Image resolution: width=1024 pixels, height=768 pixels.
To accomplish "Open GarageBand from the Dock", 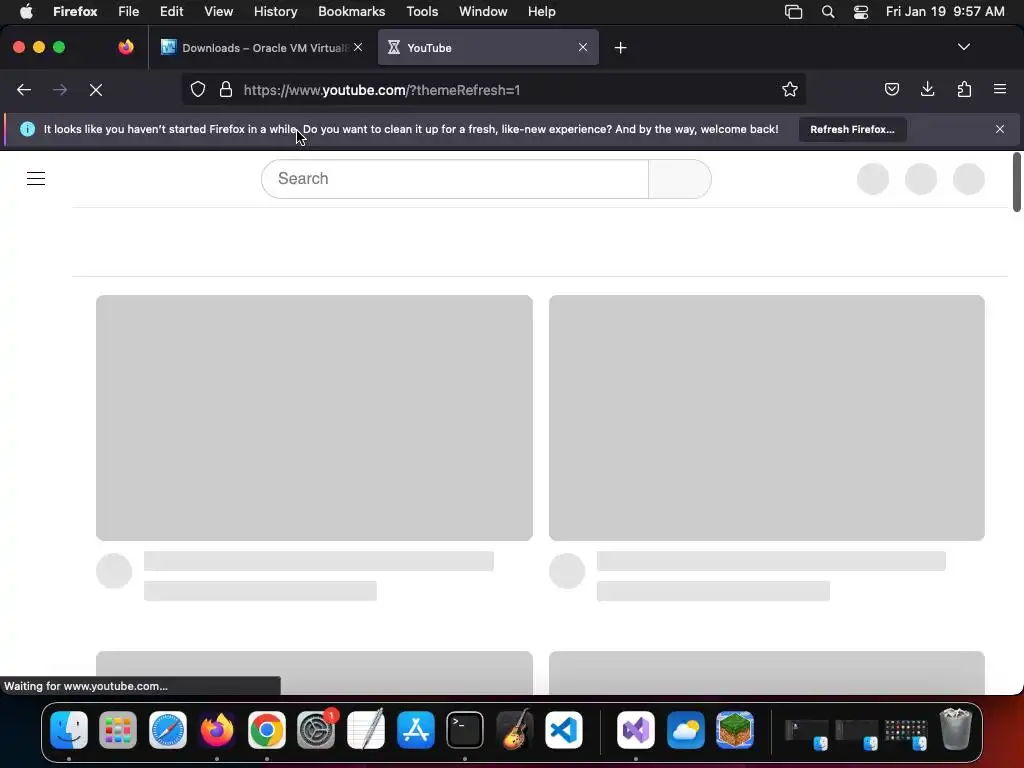I will pos(514,729).
